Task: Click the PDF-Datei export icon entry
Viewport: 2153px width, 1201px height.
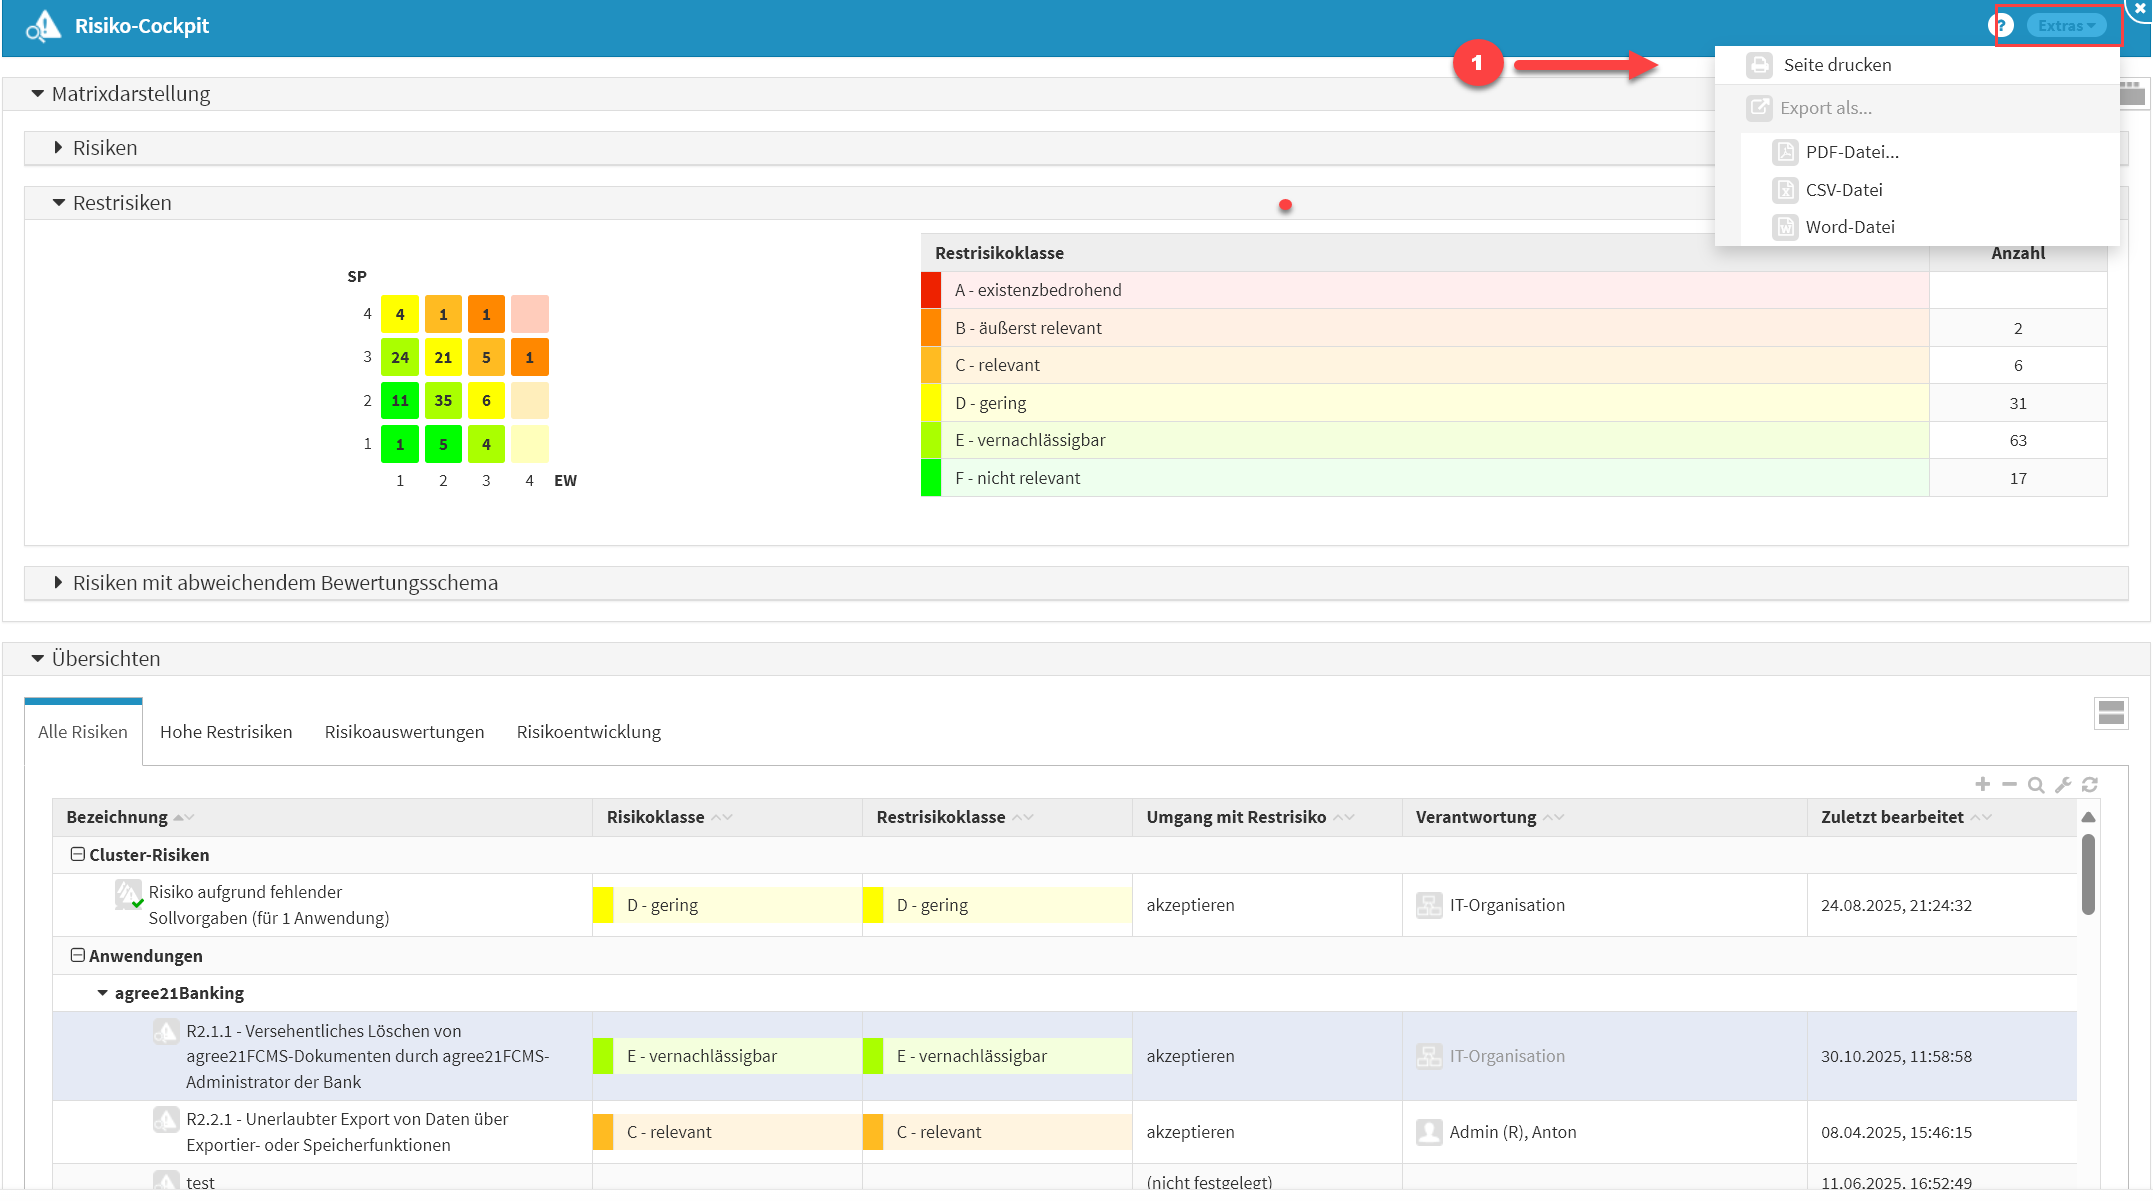Action: pos(1785,152)
